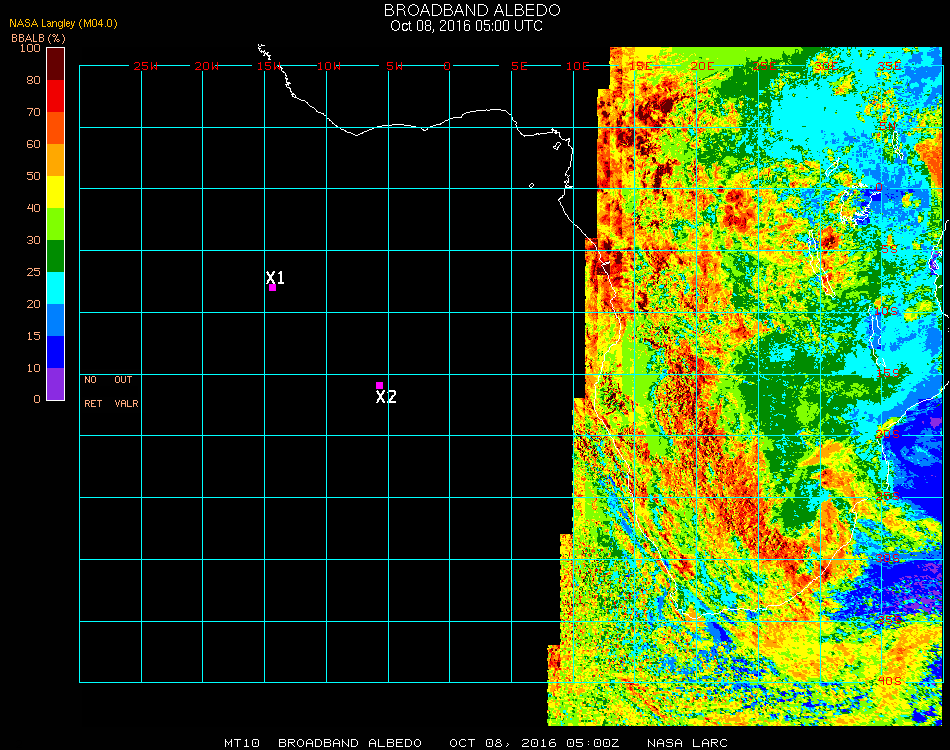
Task: Click the '5S' latitude label
Action: tap(889, 250)
